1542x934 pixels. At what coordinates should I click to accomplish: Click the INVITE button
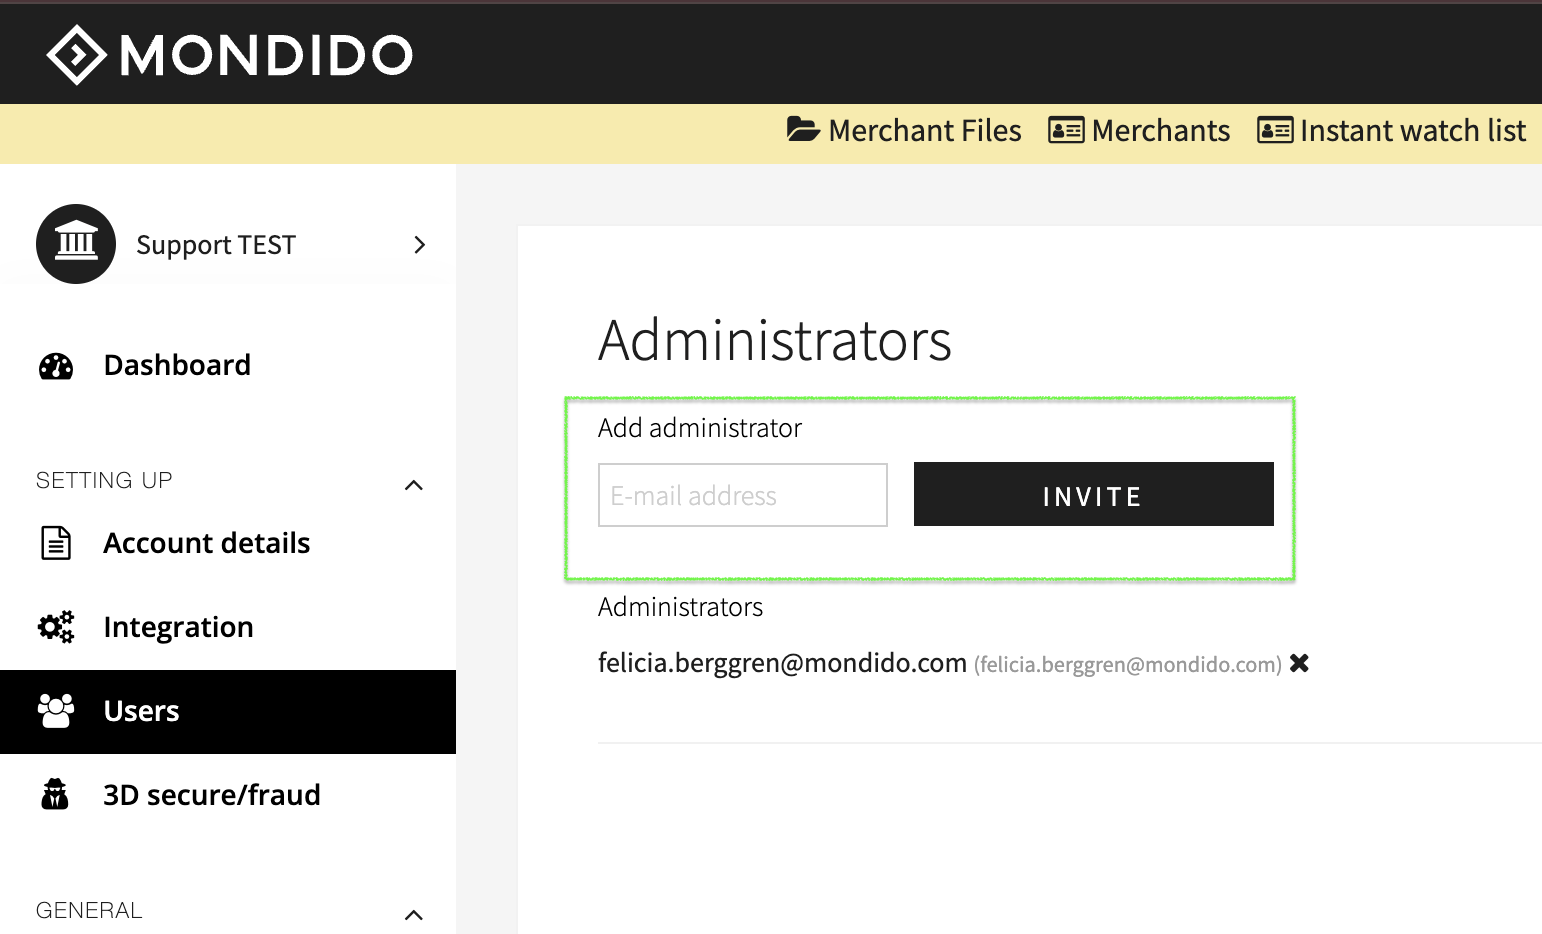click(1094, 494)
